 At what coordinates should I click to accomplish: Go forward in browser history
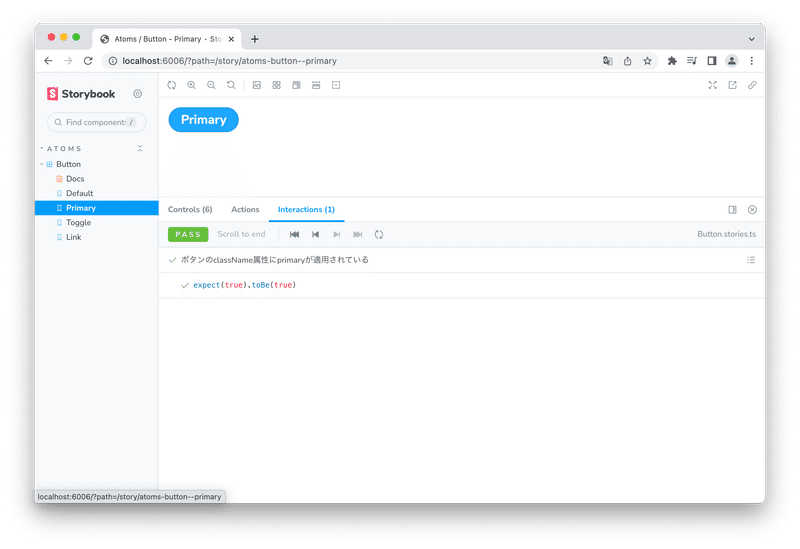pos(68,61)
